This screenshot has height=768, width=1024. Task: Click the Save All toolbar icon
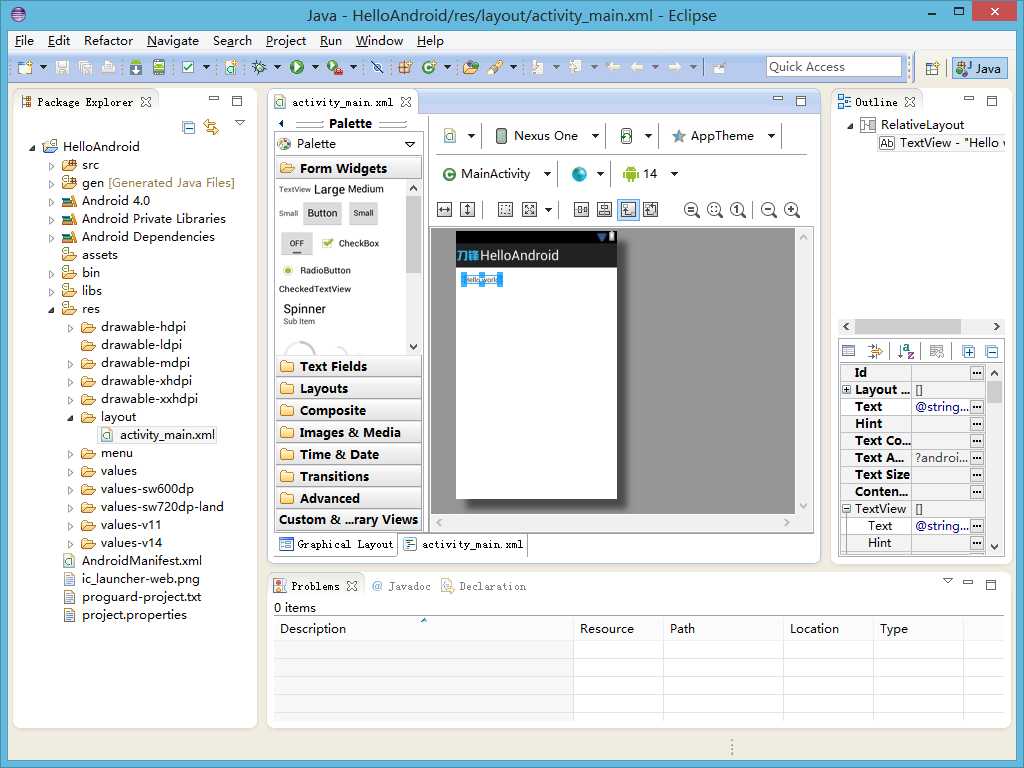(x=85, y=67)
